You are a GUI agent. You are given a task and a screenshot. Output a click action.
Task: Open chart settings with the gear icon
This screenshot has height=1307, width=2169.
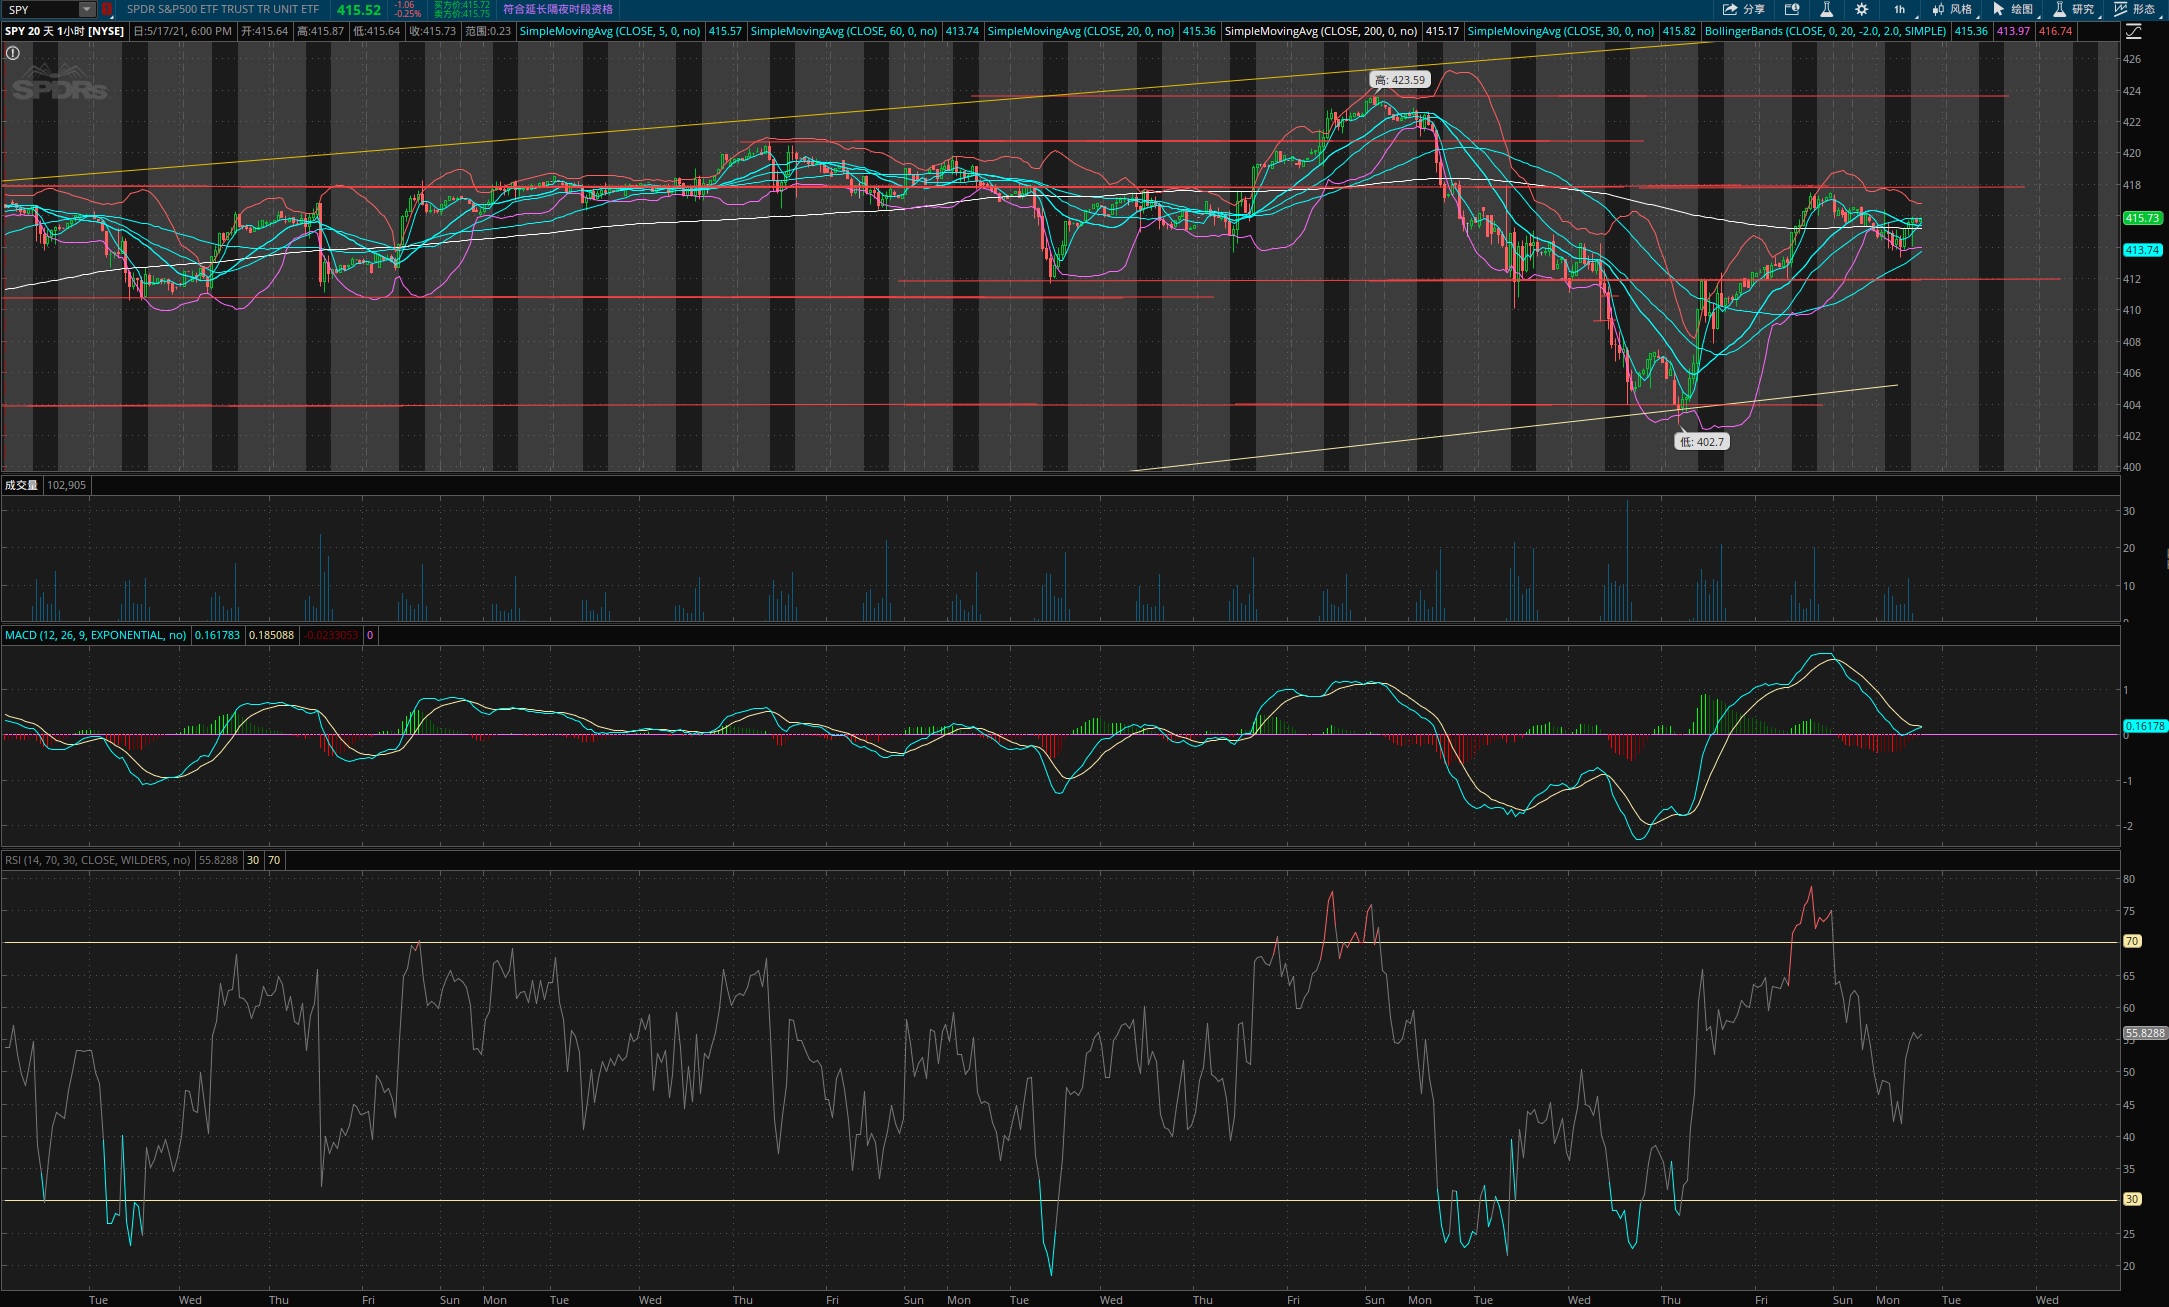1861,9
